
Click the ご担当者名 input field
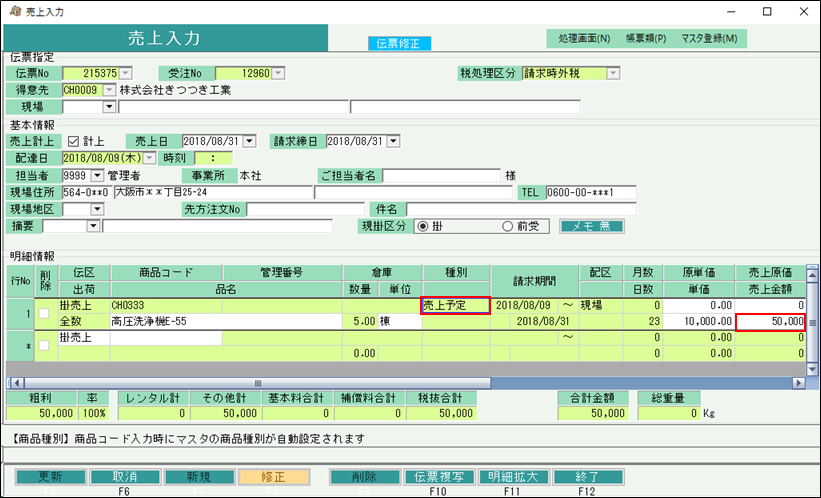click(x=441, y=175)
